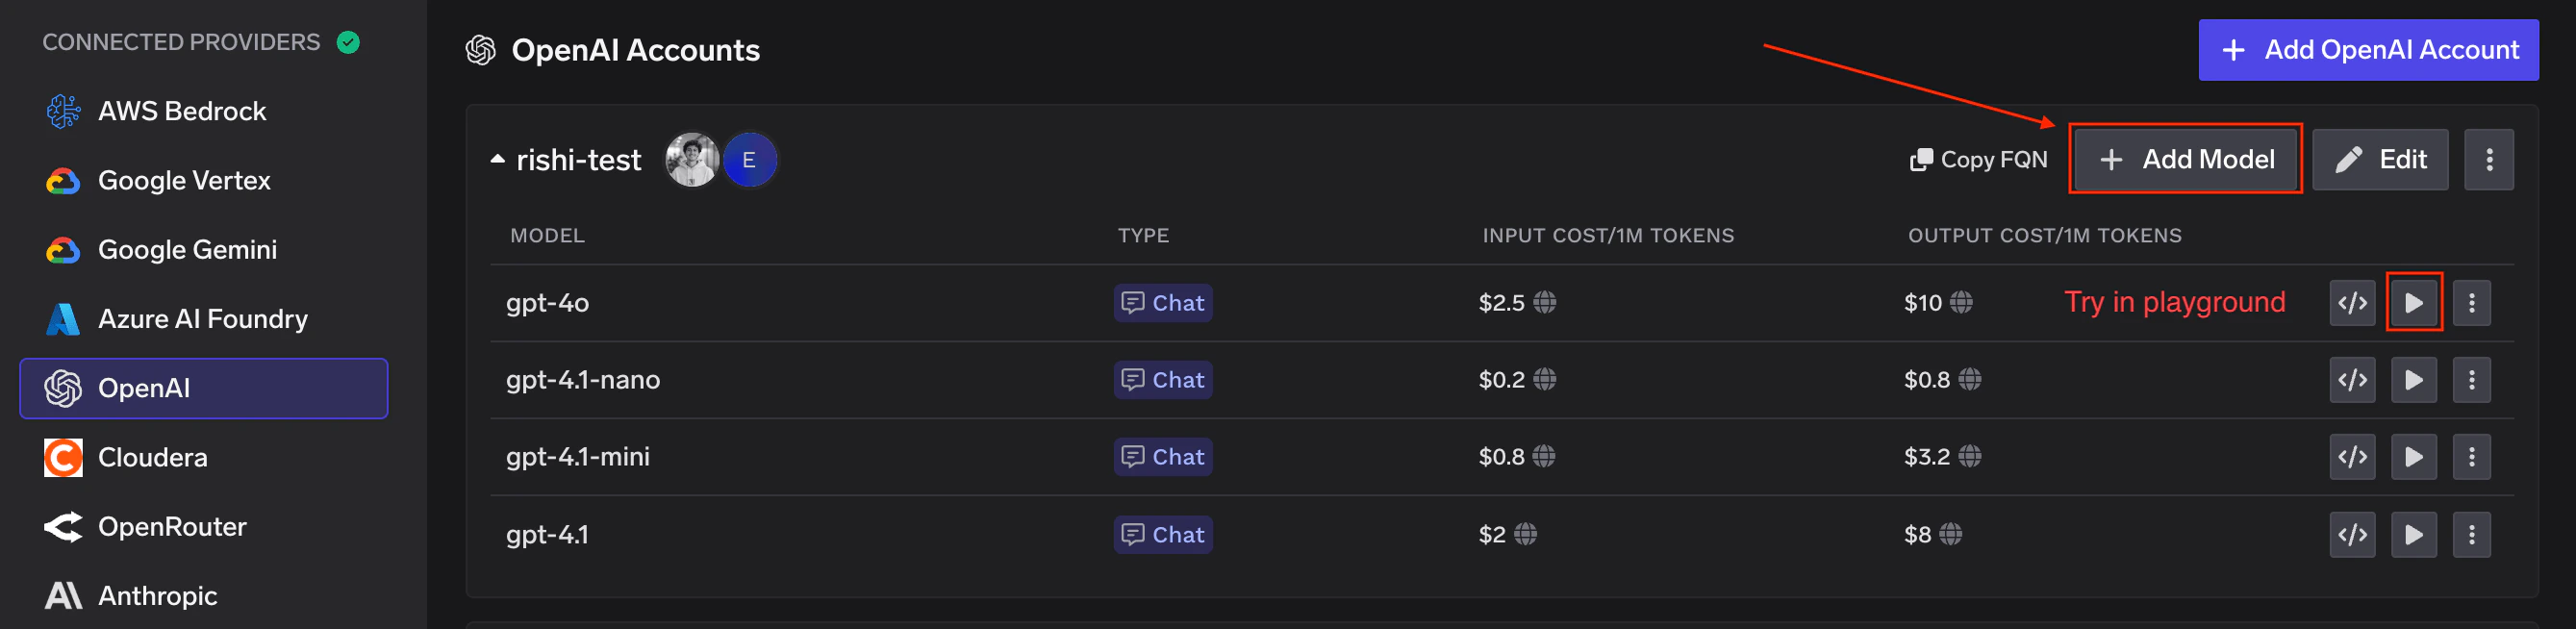The image size is (2576, 629).
Task: Click the OpenAI logo next to OpenAI Accounts heading
Action: coord(481,49)
